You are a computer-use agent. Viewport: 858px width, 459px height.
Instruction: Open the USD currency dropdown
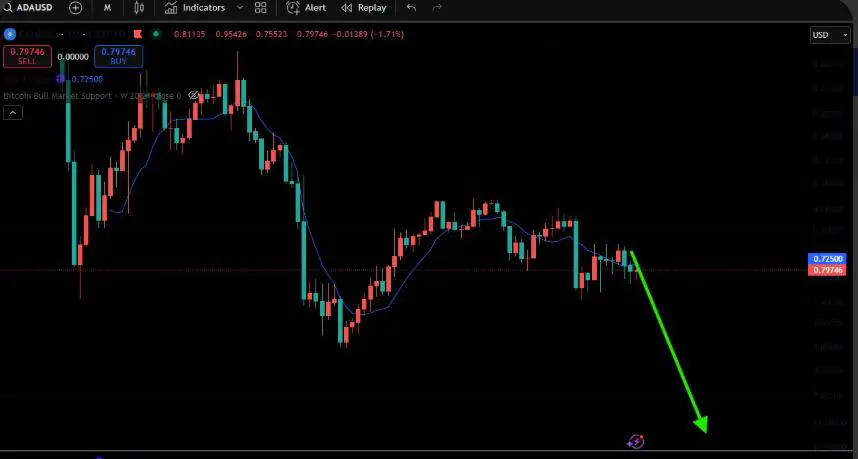pos(829,35)
